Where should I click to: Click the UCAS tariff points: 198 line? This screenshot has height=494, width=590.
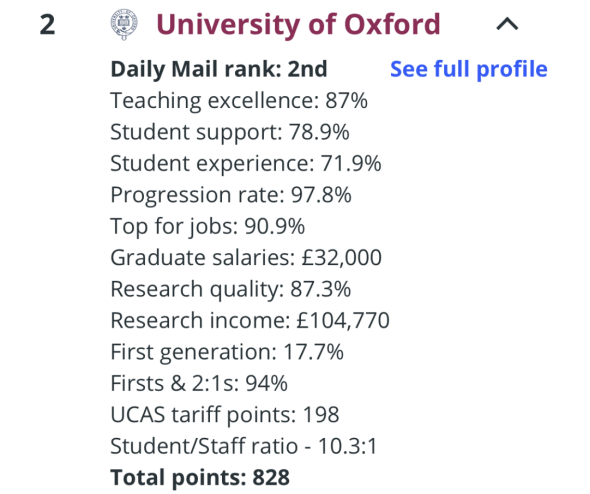(x=225, y=415)
